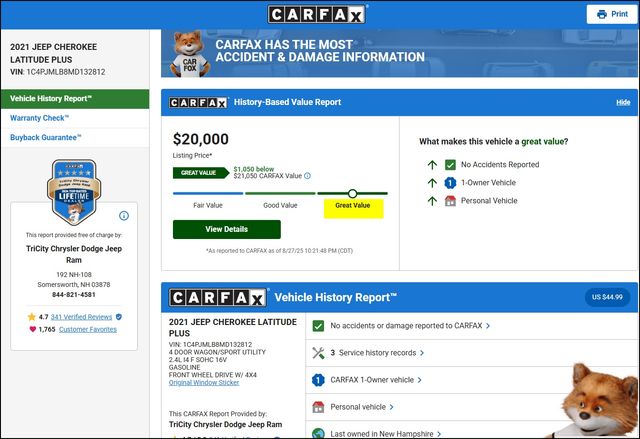Click the CARFAX logo in the header
The width and height of the screenshot is (640, 439).
(x=317, y=14)
